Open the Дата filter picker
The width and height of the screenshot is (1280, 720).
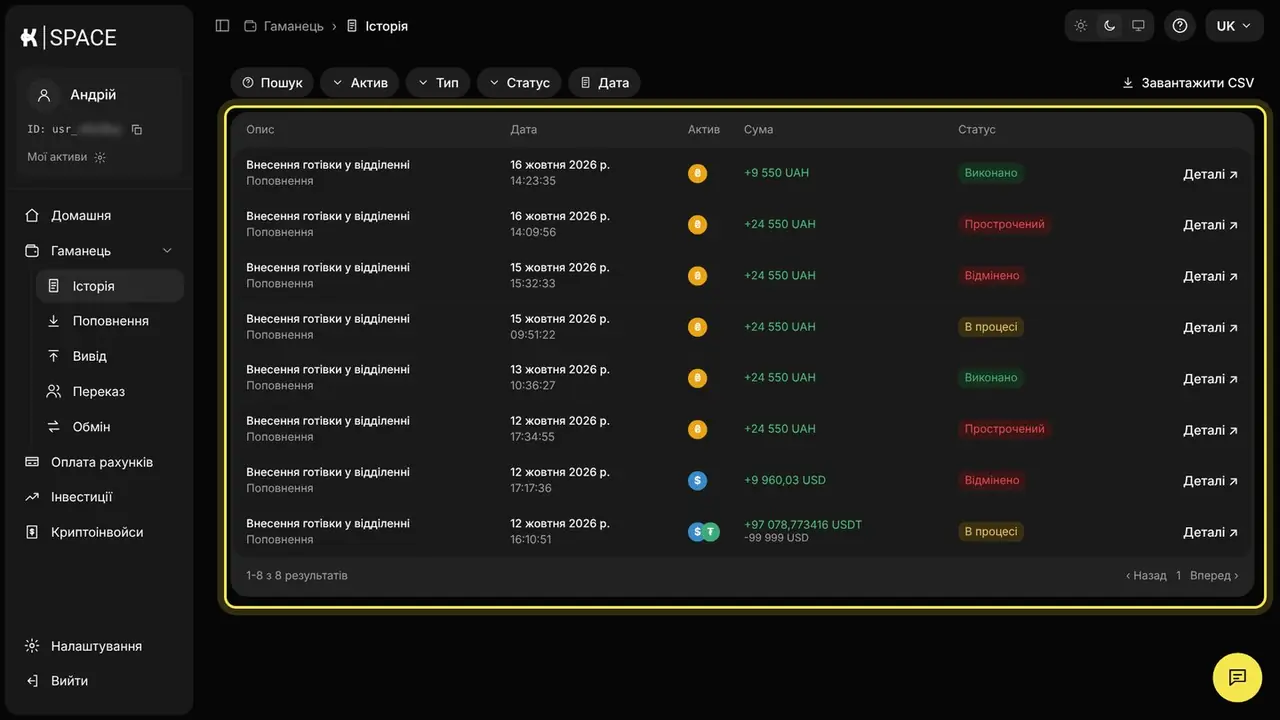tap(604, 83)
